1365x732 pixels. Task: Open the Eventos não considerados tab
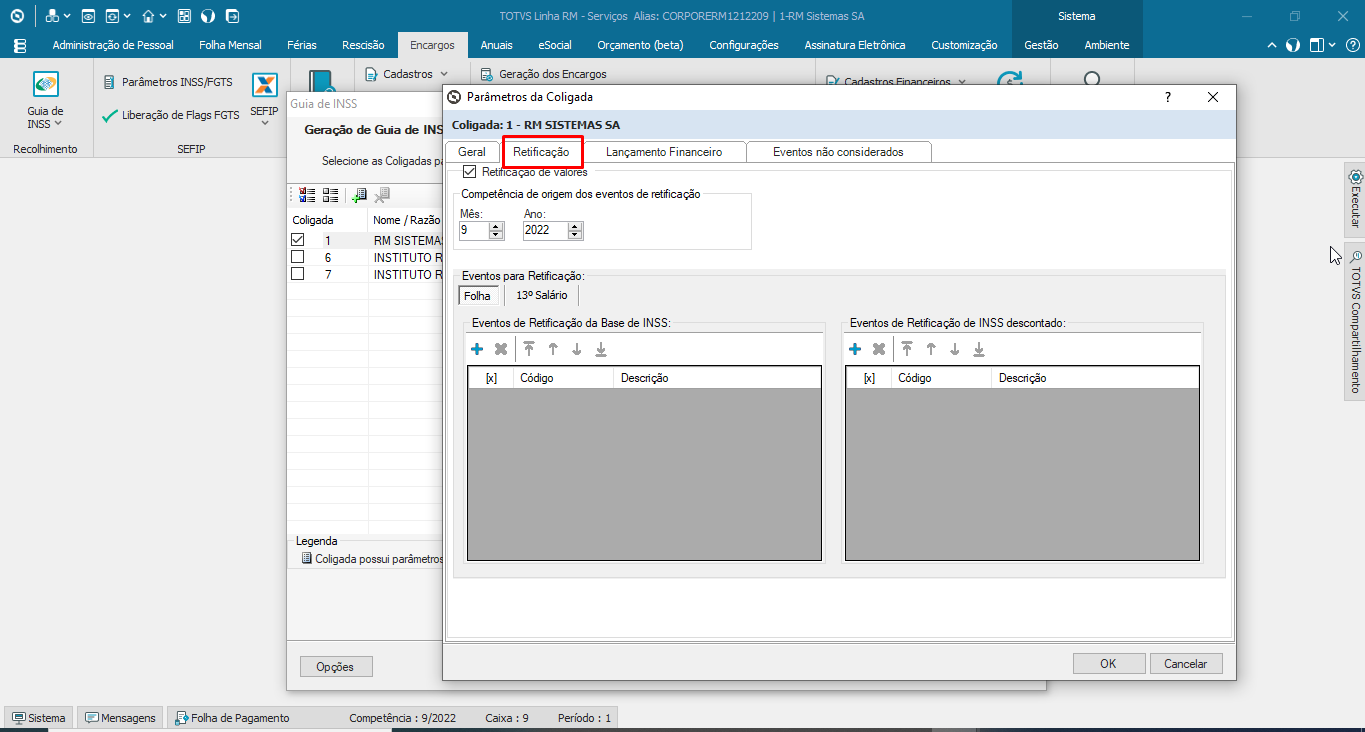click(838, 152)
